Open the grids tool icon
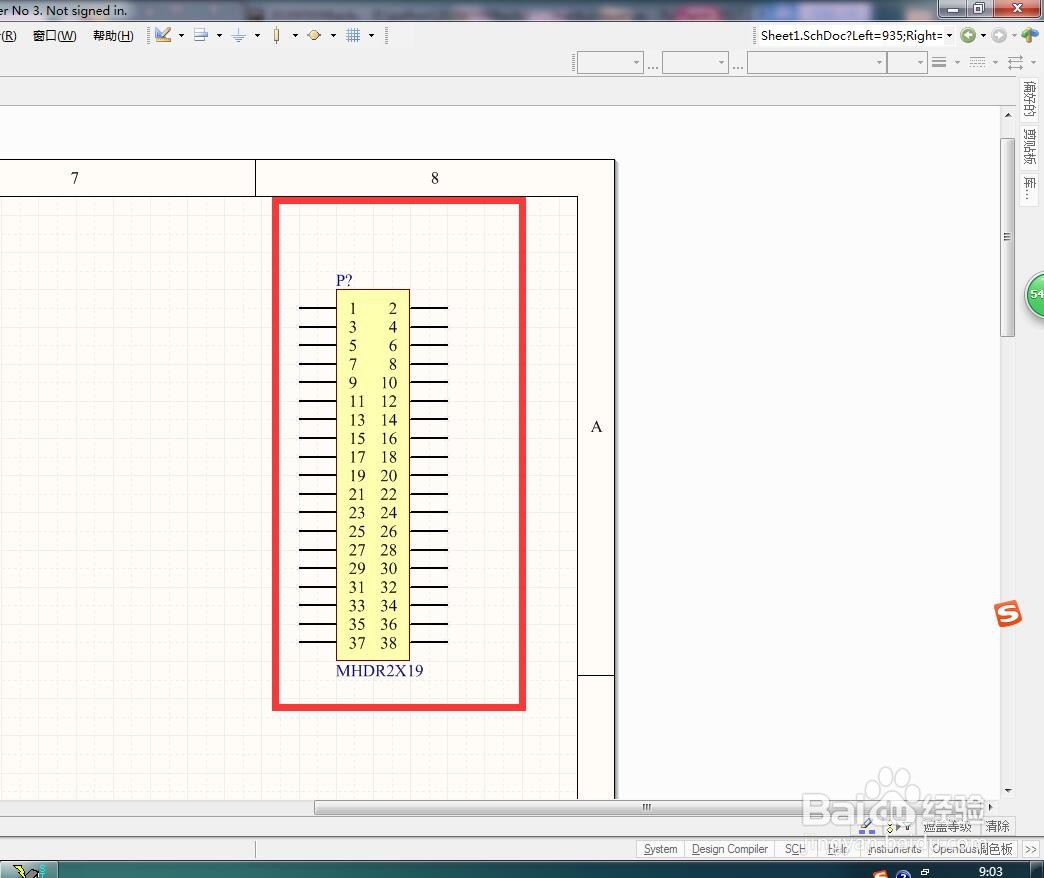The width and height of the screenshot is (1044, 878). (x=353, y=35)
